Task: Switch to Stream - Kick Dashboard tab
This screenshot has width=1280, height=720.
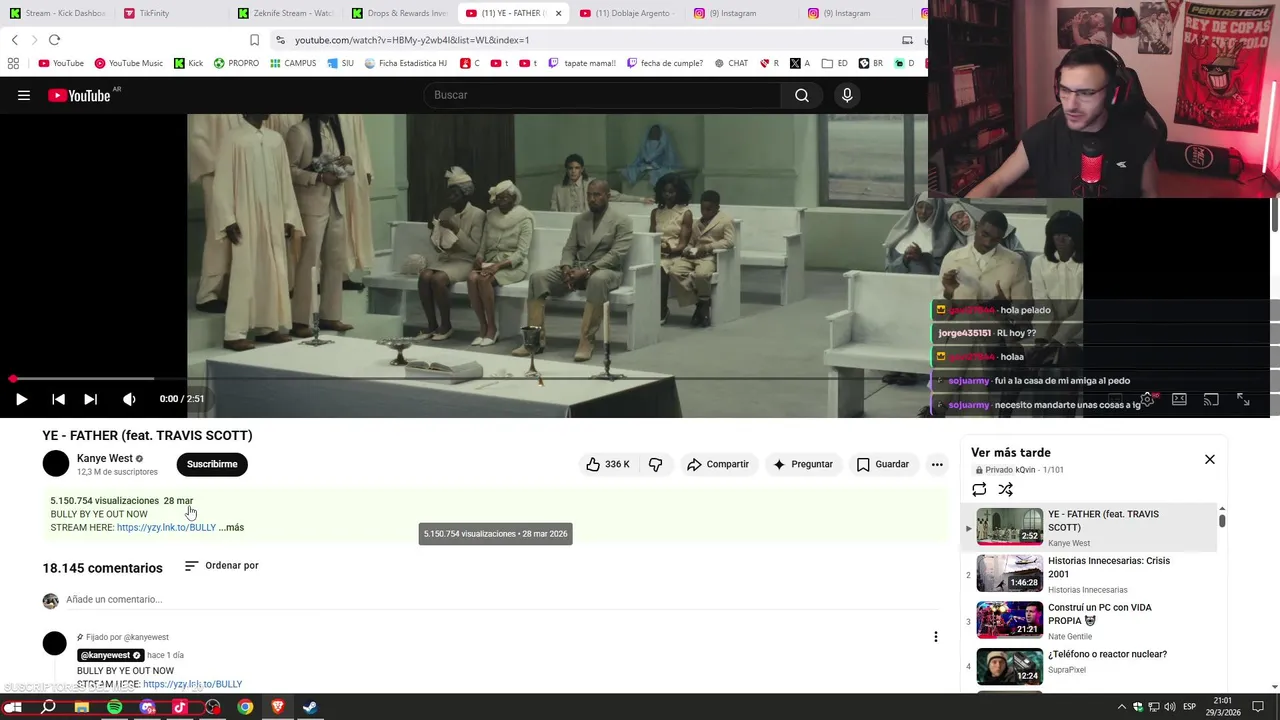Action: click(x=58, y=13)
